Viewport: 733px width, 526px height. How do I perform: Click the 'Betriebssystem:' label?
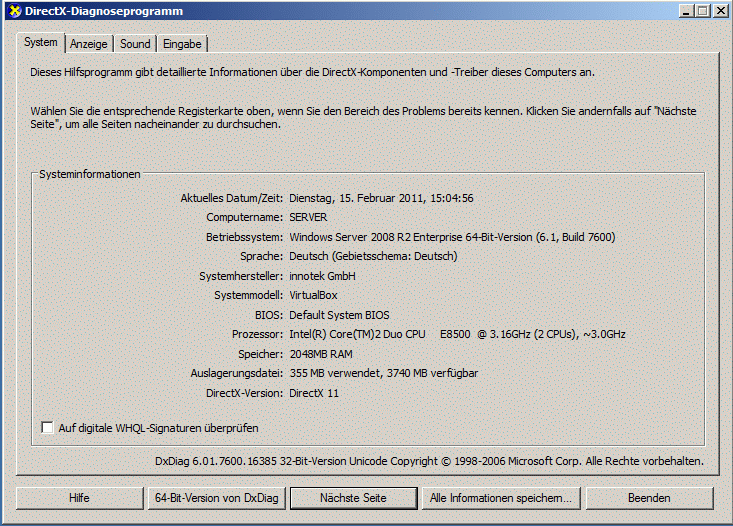(x=244, y=237)
